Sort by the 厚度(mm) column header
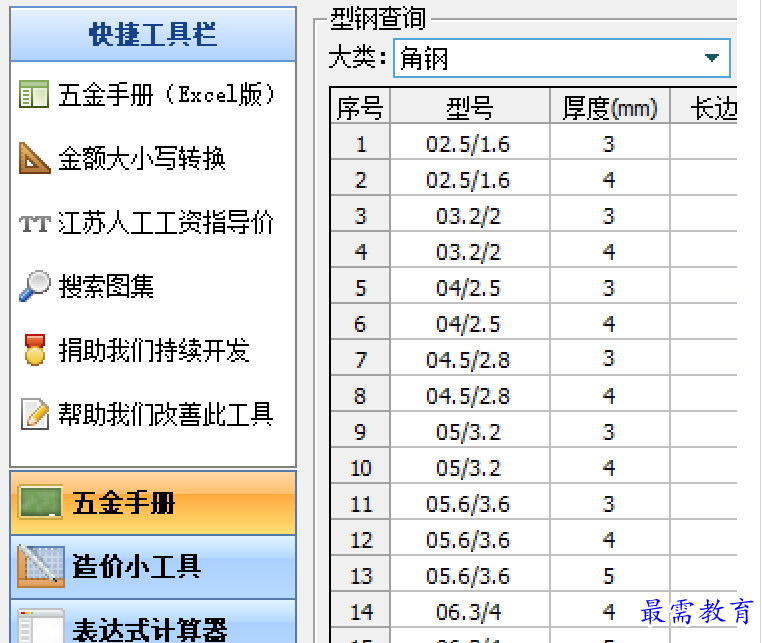Image resolution: width=762 pixels, height=643 pixels. tap(610, 105)
